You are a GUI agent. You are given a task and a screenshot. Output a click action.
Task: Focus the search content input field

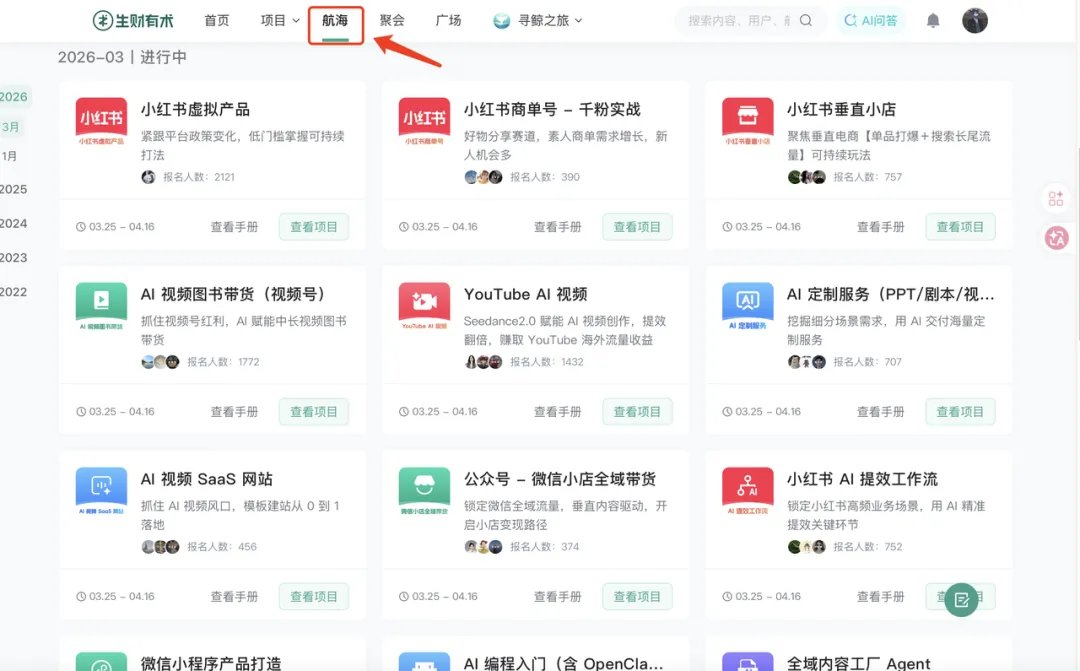click(739, 21)
